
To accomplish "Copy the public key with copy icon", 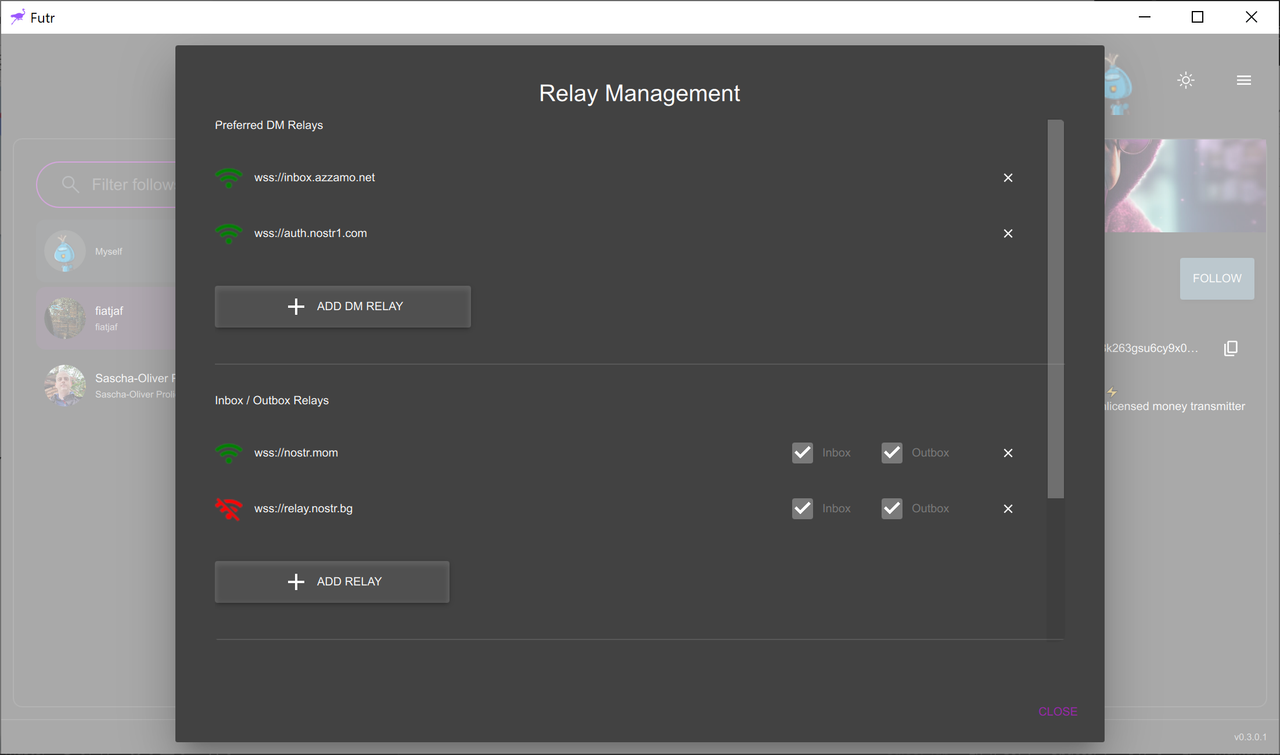I will point(1231,348).
